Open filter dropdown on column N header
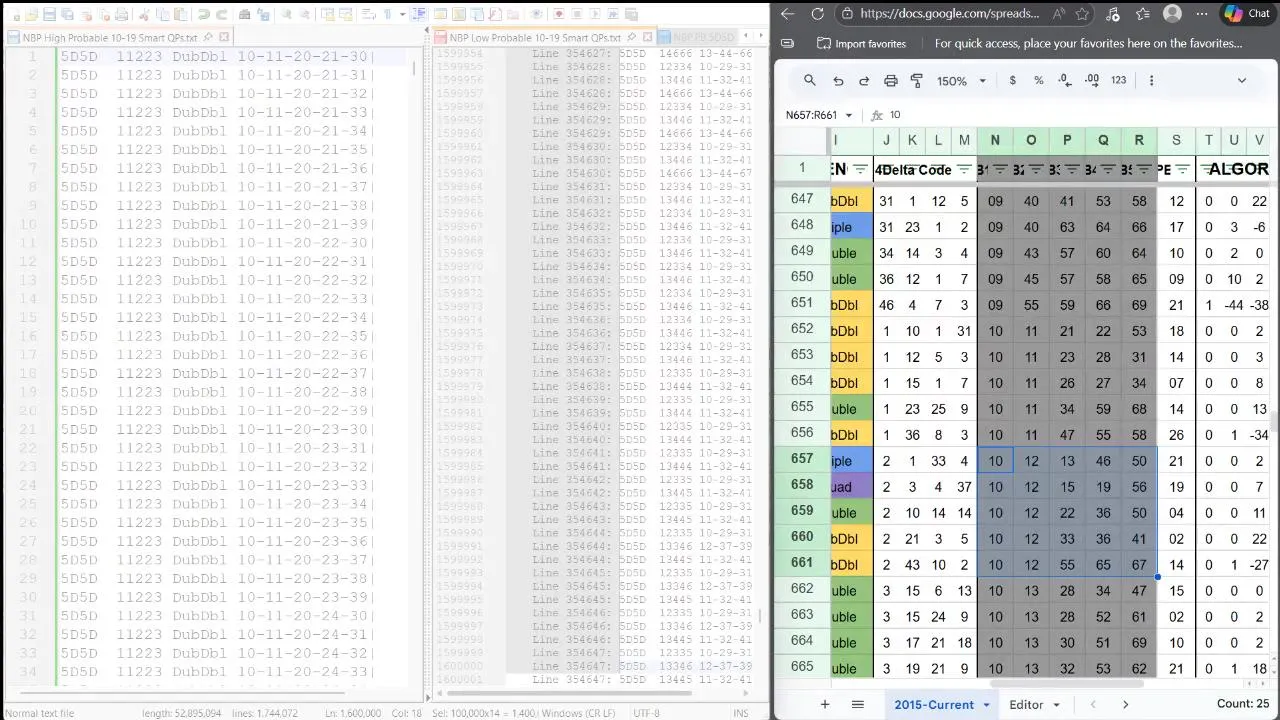1280x720 pixels. coord(1002,169)
